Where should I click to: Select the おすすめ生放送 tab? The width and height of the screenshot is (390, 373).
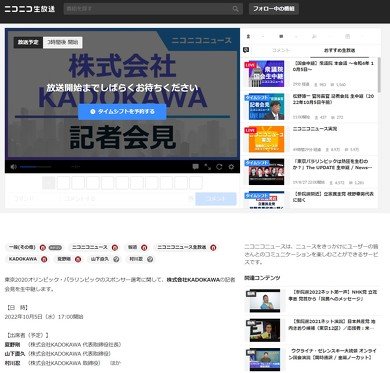pos(340,50)
